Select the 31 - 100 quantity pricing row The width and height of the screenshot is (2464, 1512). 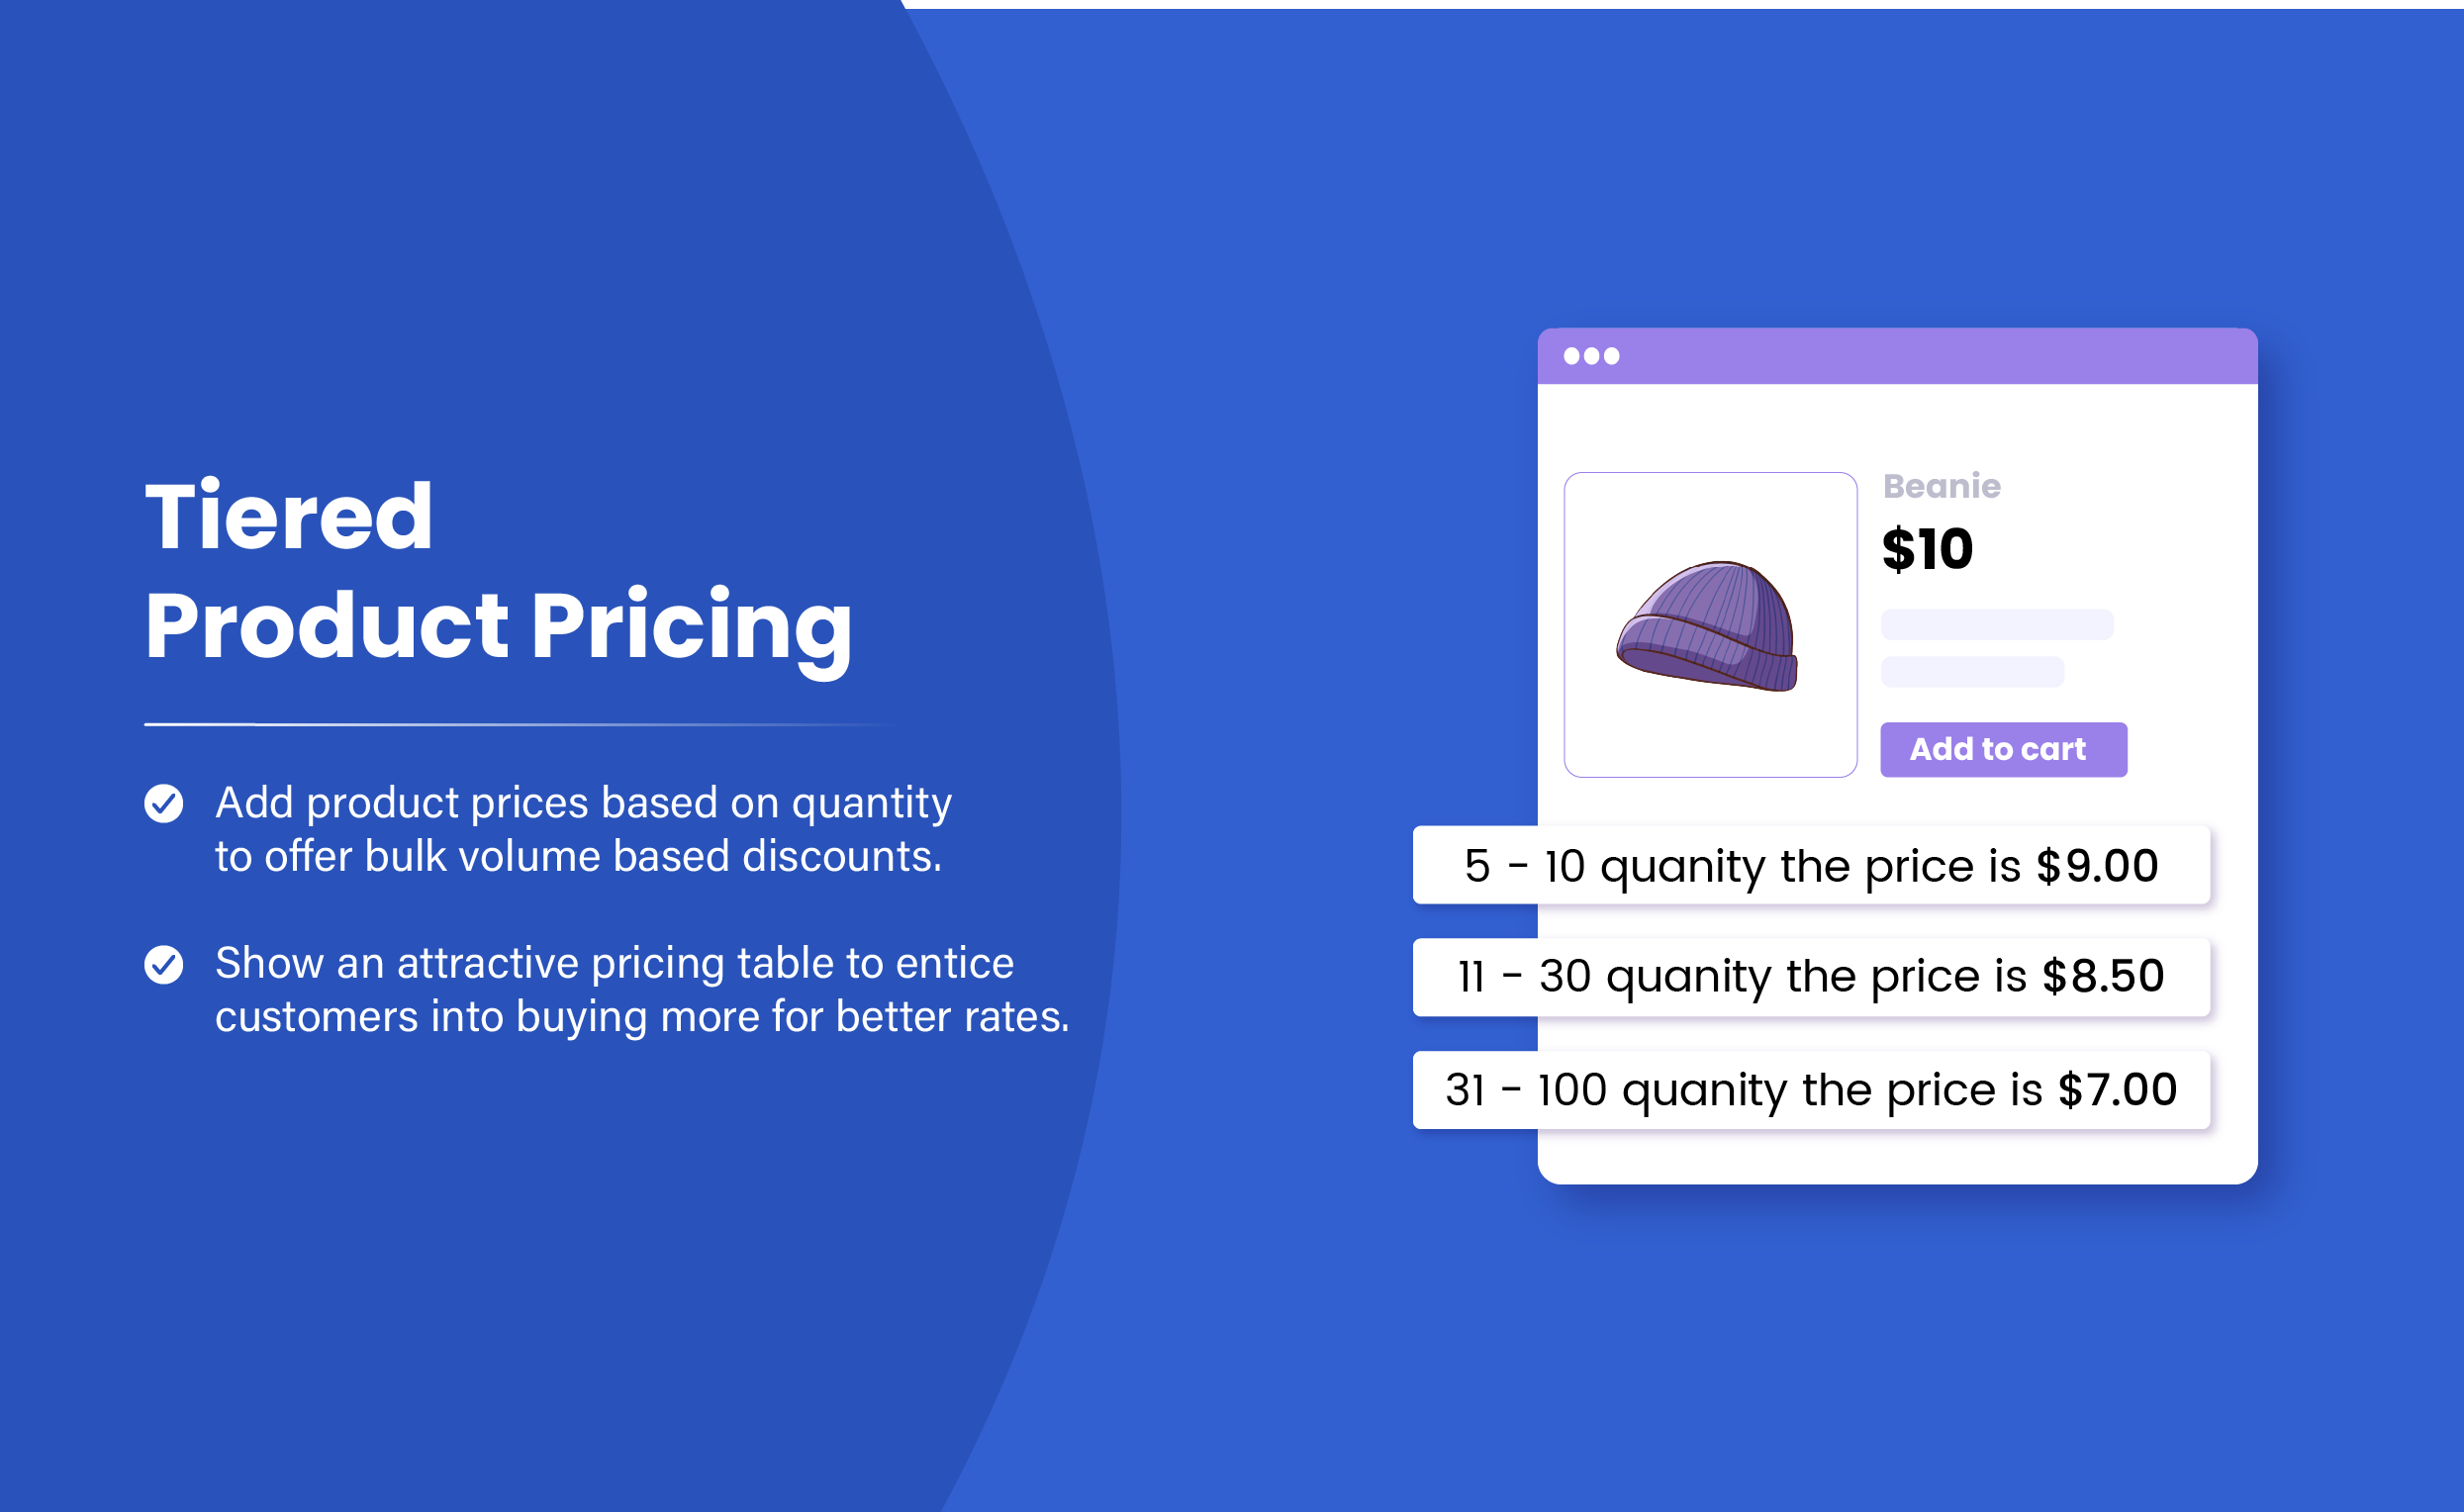pyautogui.click(x=1810, y=1090)
